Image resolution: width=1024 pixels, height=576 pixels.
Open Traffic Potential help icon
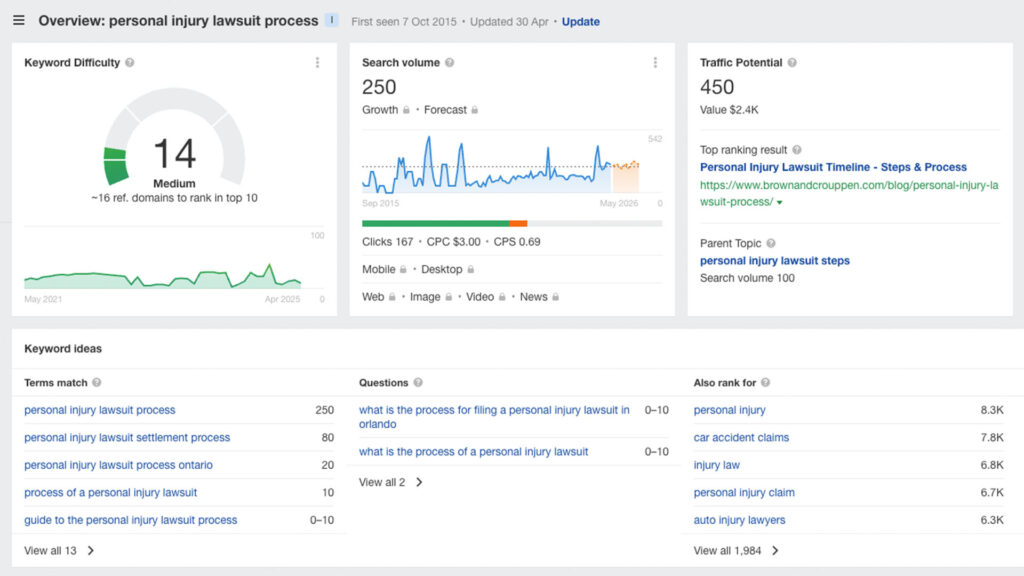click(x=792, y=63)
